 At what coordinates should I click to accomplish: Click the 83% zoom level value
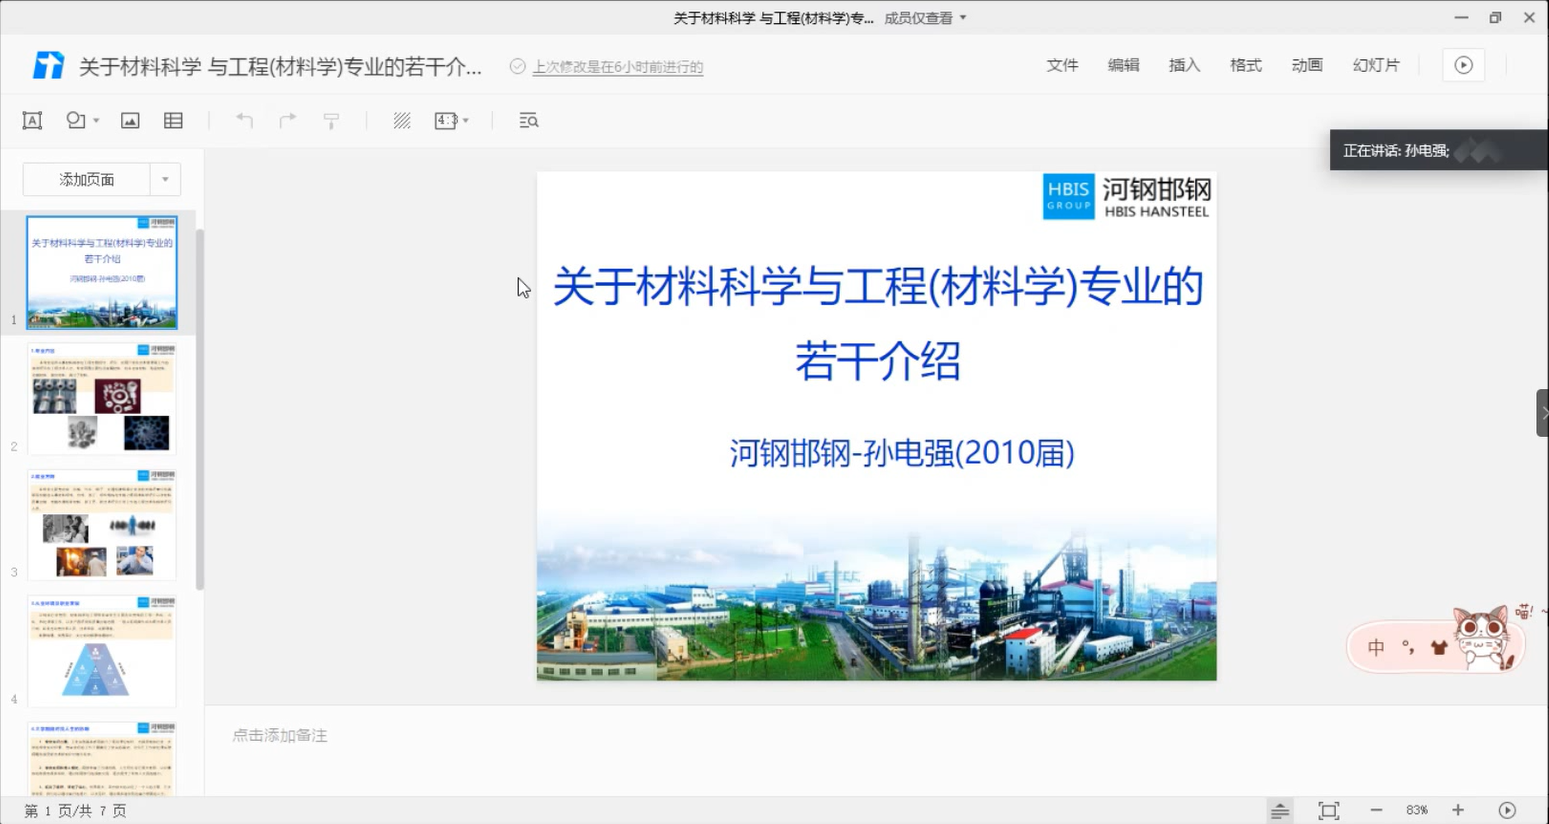tap(1417, 811)
